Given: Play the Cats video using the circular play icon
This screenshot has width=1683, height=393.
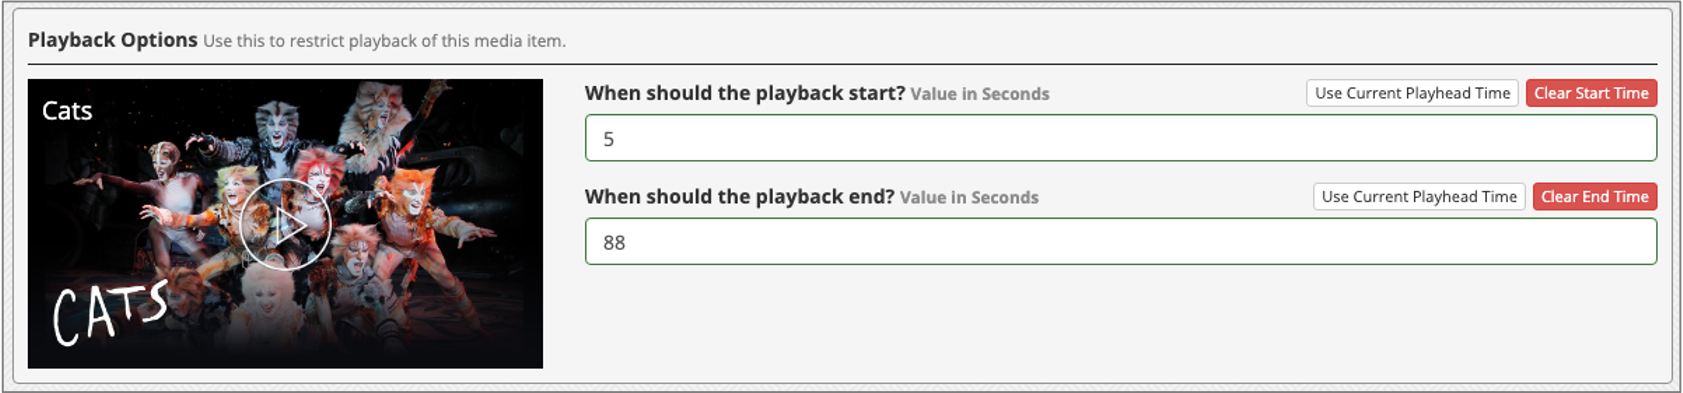Looking at the screenshot, I should (285, 224).
